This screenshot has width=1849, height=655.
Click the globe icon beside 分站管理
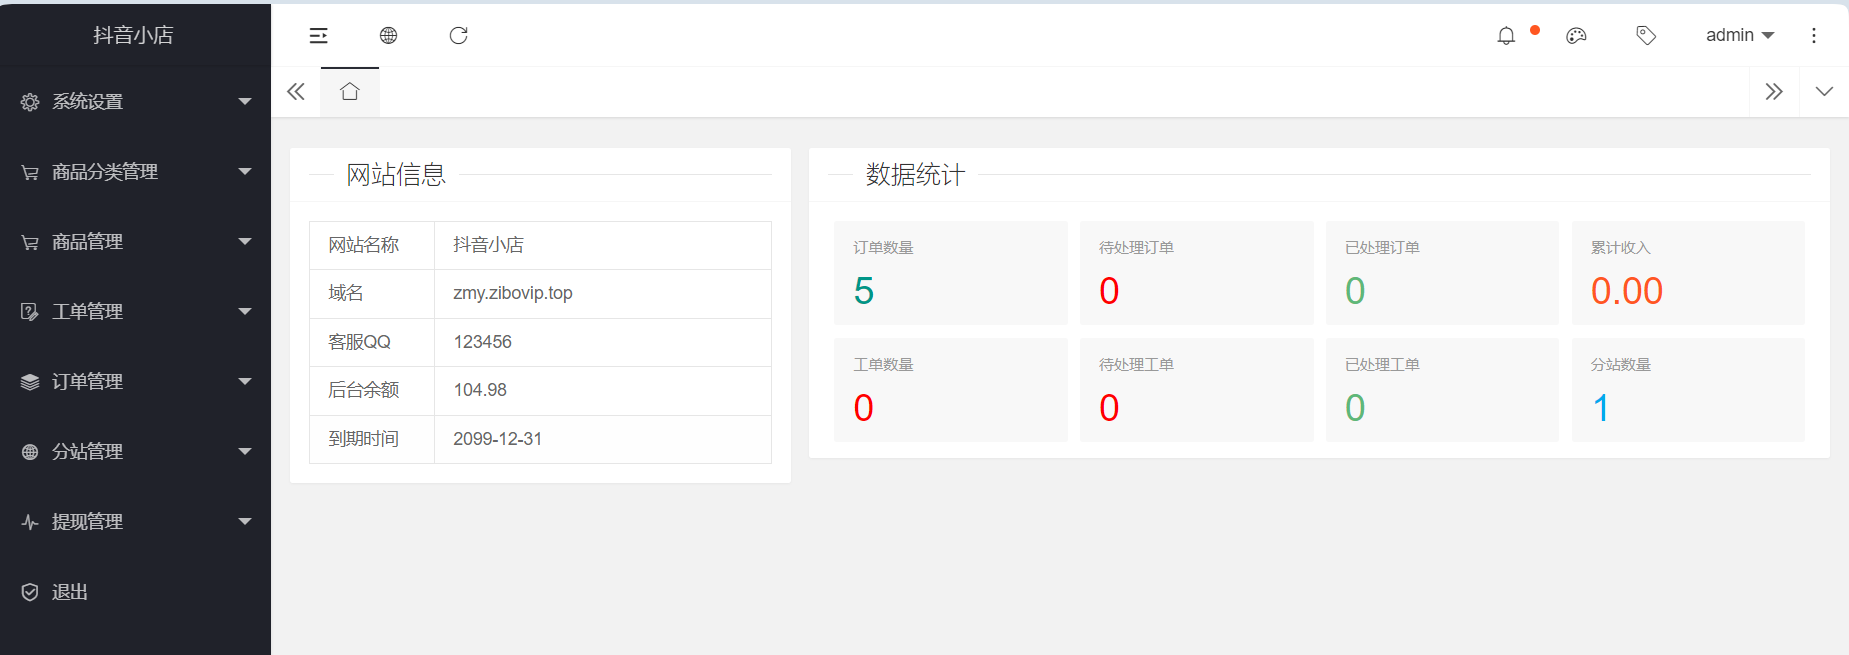[30, 452]
